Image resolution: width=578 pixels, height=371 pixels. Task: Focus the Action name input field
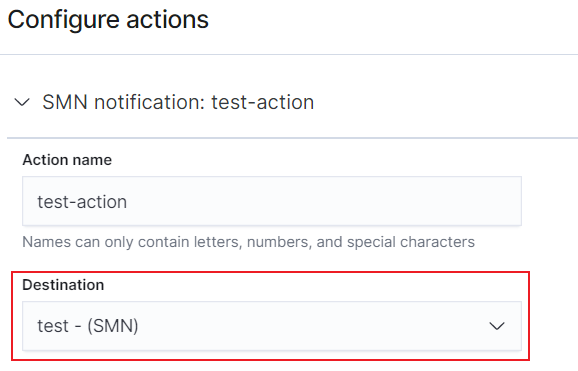pyautogui.click(x=272, y=201)
